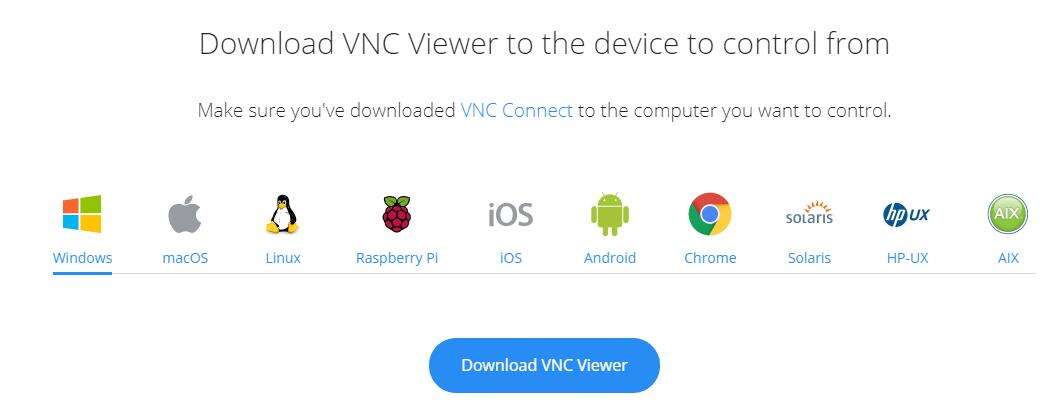Switch to the Chrome text tab
This screenshot has height=400, width=1059.
710,257
